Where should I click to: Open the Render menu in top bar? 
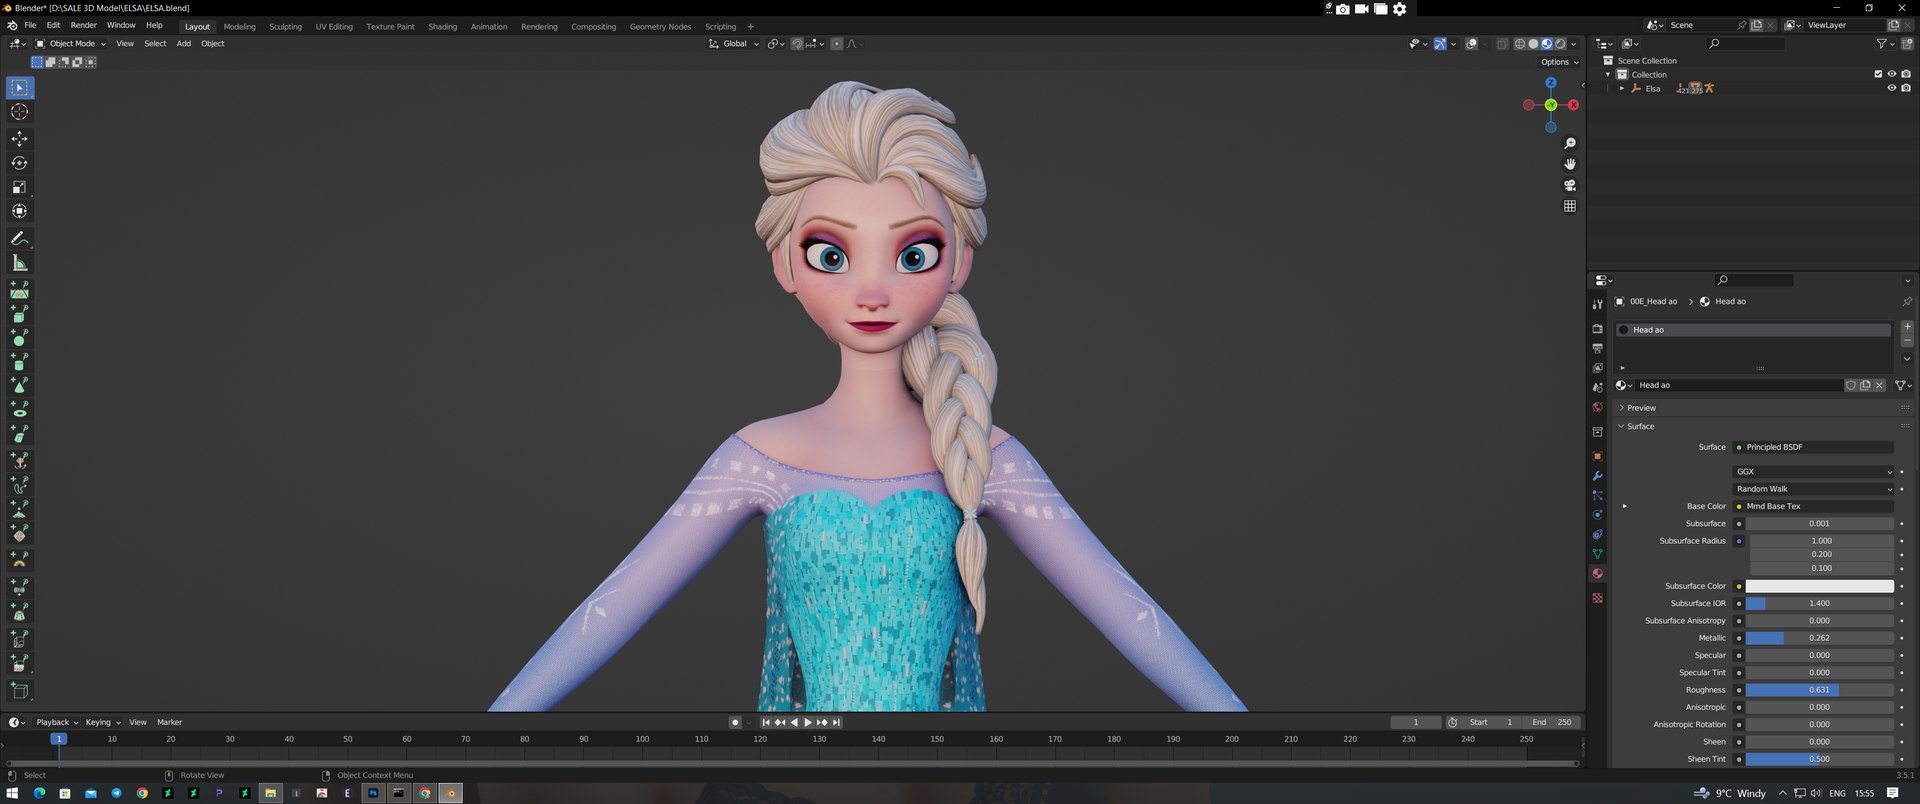pos(83,25)
